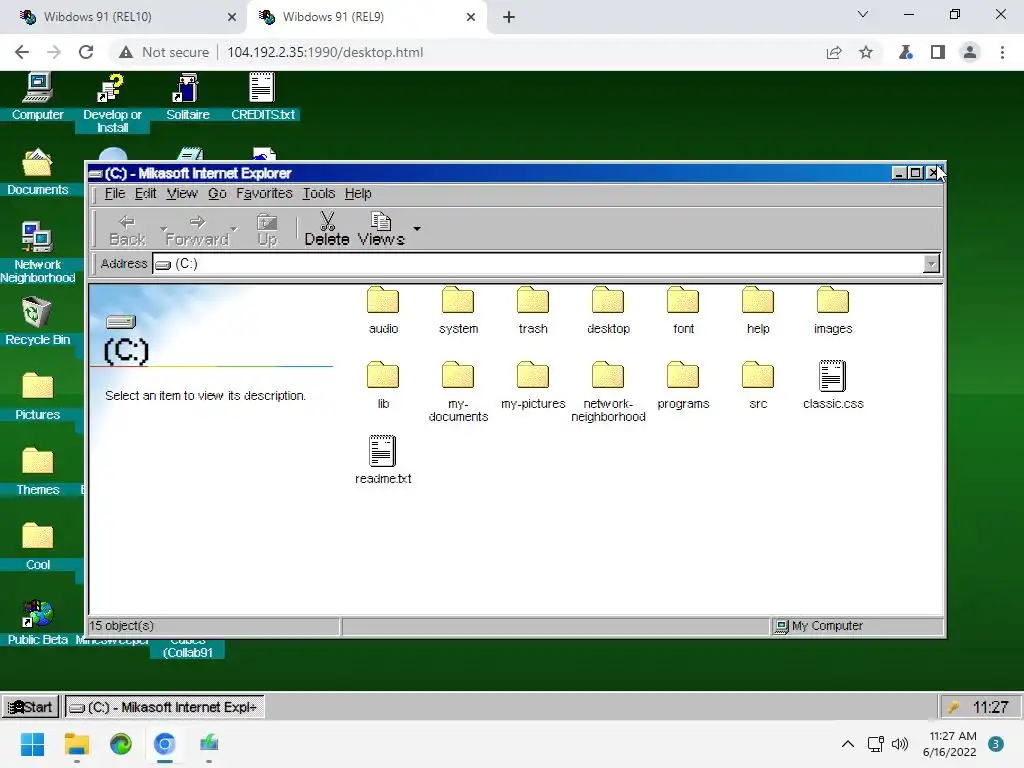Open the desktop folder in explorer
1024x768 pixels.
pos(608,311)
